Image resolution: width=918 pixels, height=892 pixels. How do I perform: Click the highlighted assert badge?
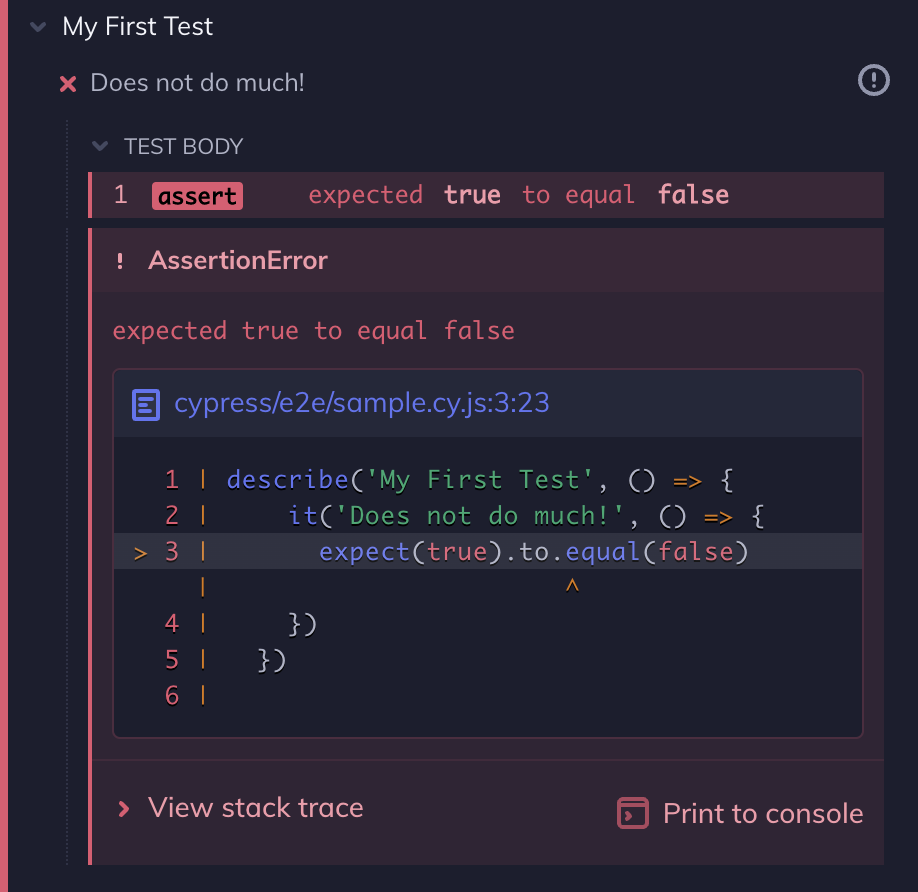pos(197,195)
